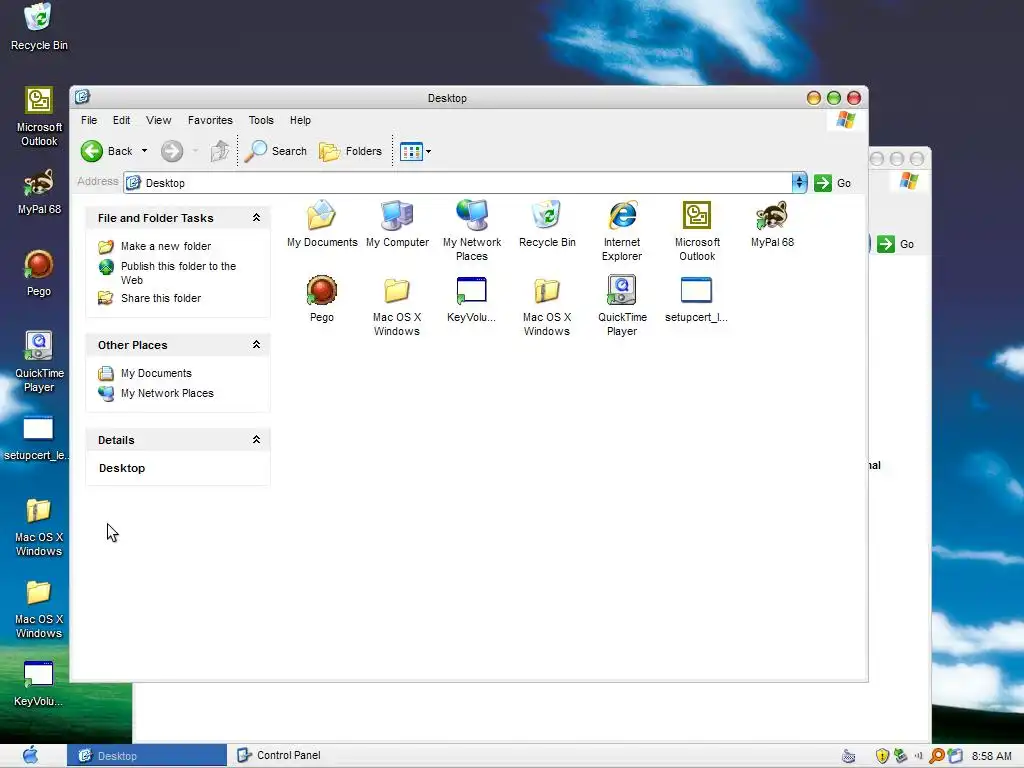Click Publish this folder to the Web

click(178, 273)
